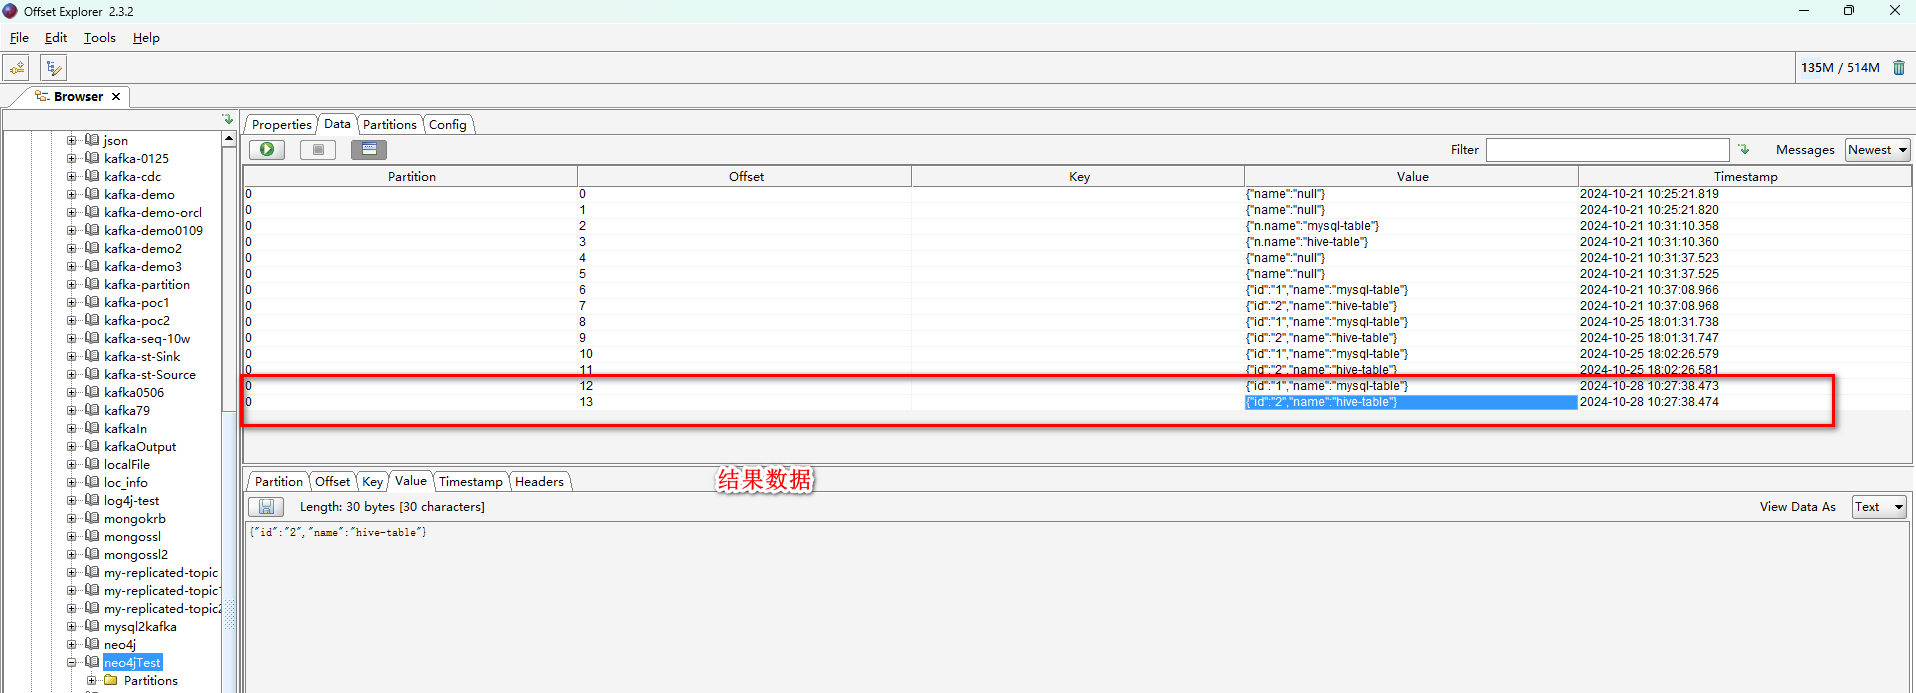1916x693 pixels.
Task: Select the kafkaOutput topic
Action: 140,446
